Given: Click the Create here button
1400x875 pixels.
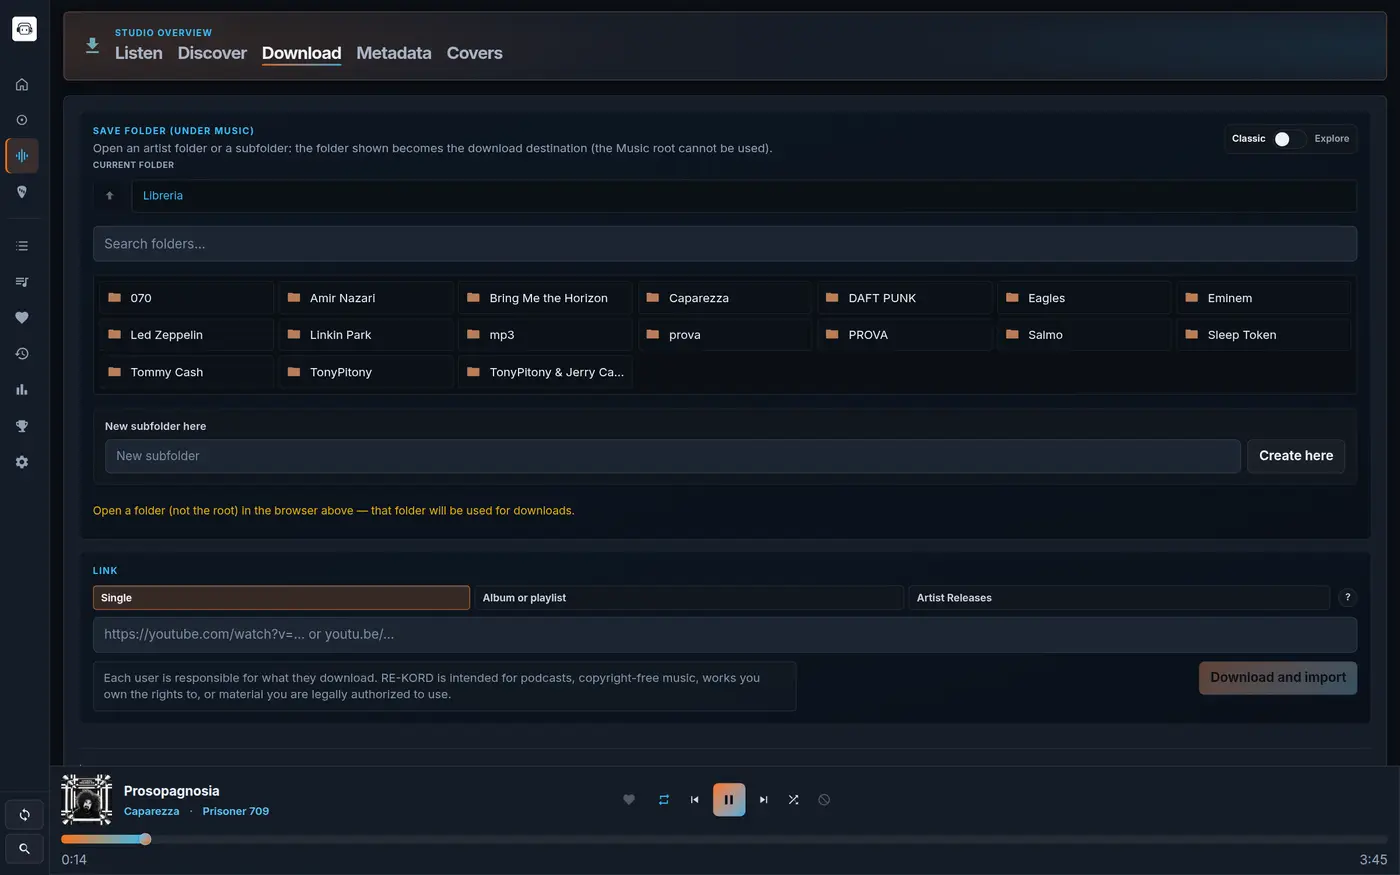Looking at the screenshot, I should click(x=1296, y=456).
